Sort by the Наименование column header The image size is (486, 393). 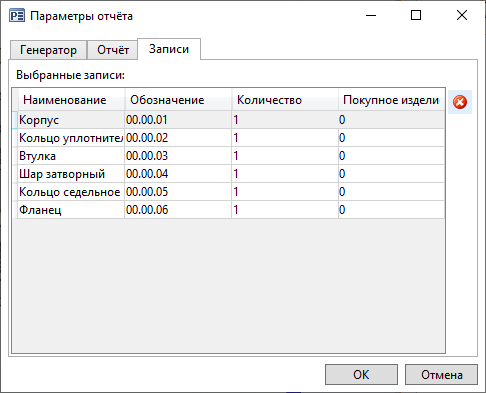click(x=71, y=100)
